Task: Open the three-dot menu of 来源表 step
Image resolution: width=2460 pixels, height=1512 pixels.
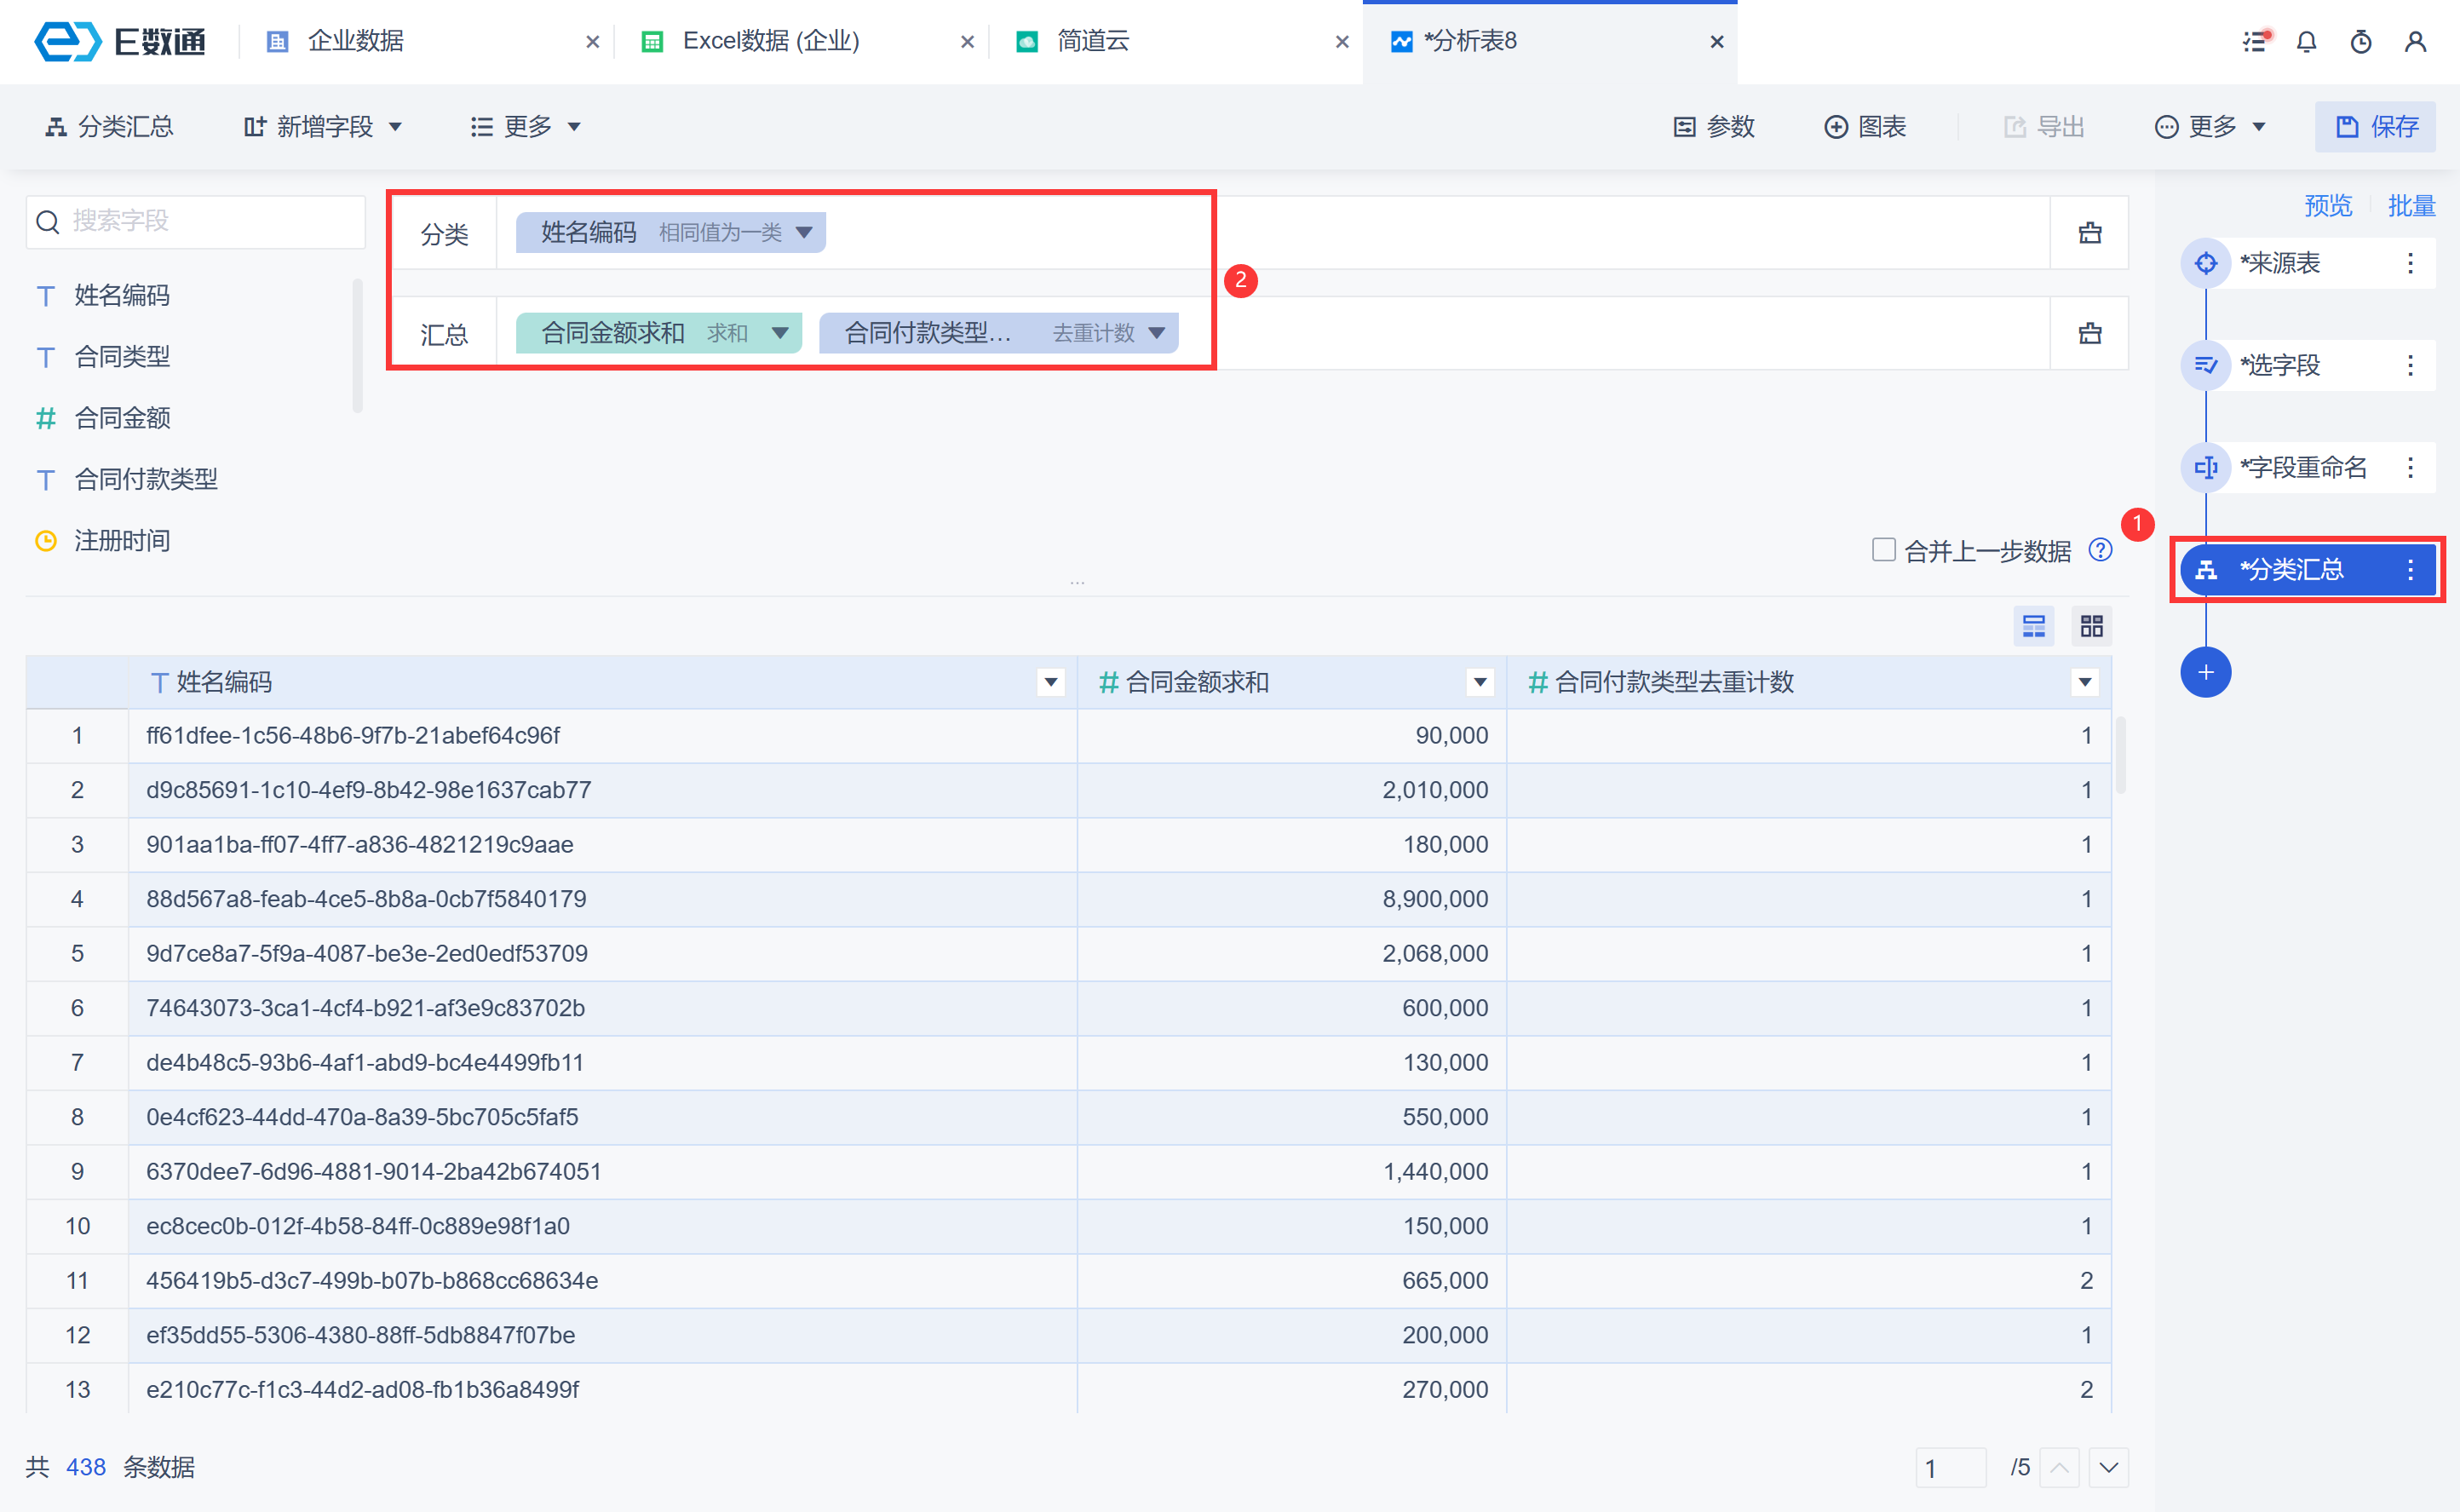Action: point(2410,263)
